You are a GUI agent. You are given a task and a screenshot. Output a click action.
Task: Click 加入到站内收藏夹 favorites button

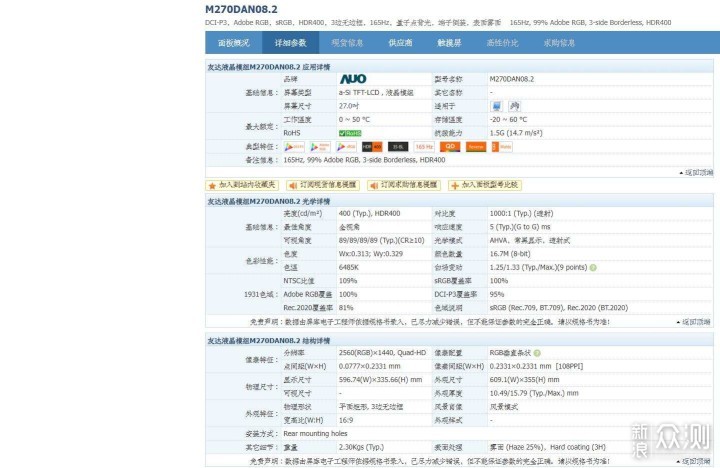pos(242,185)
